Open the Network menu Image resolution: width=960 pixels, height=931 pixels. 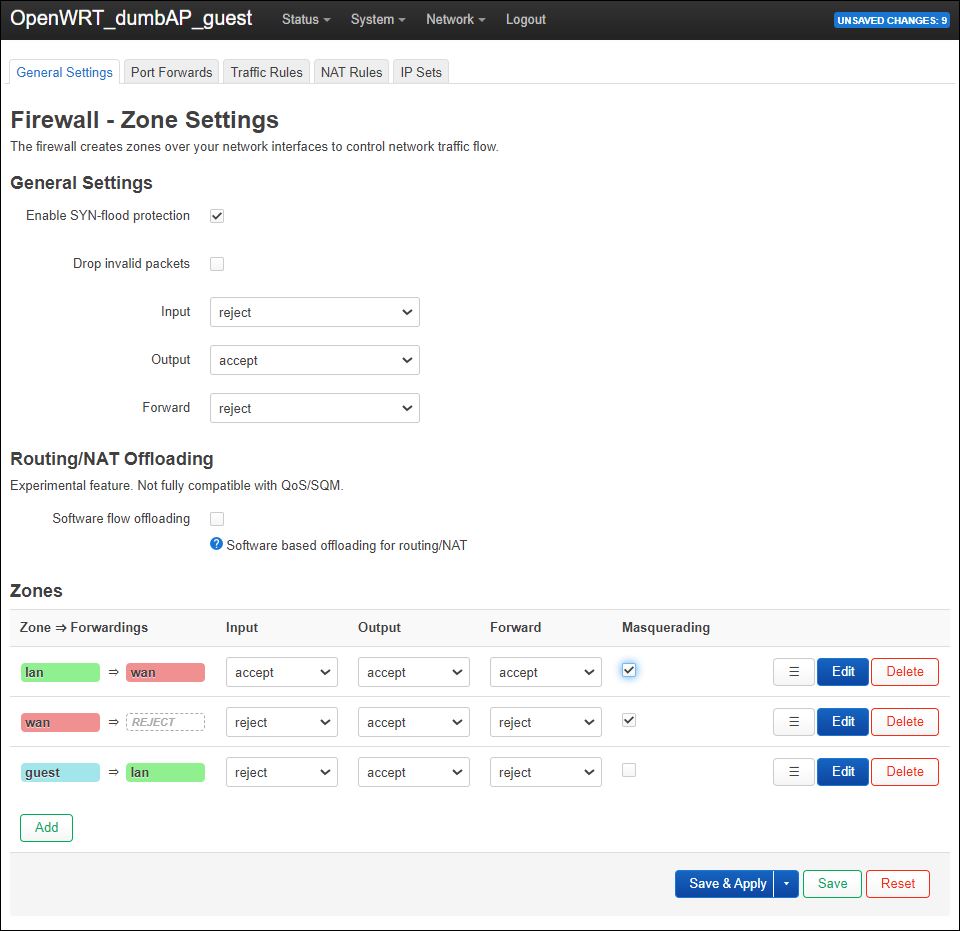click(x=455, y=20)
